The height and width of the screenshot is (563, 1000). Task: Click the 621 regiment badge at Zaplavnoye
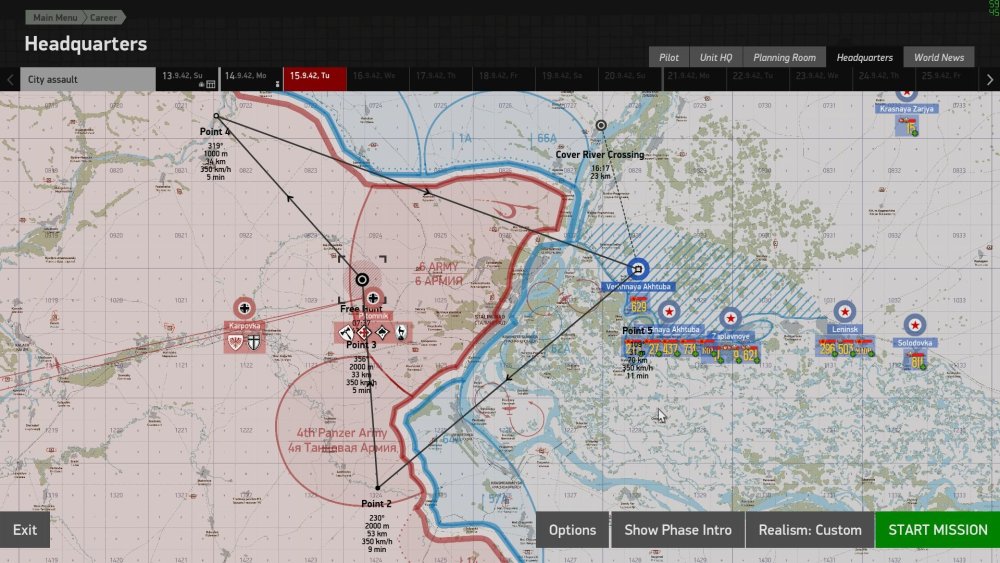750,355
